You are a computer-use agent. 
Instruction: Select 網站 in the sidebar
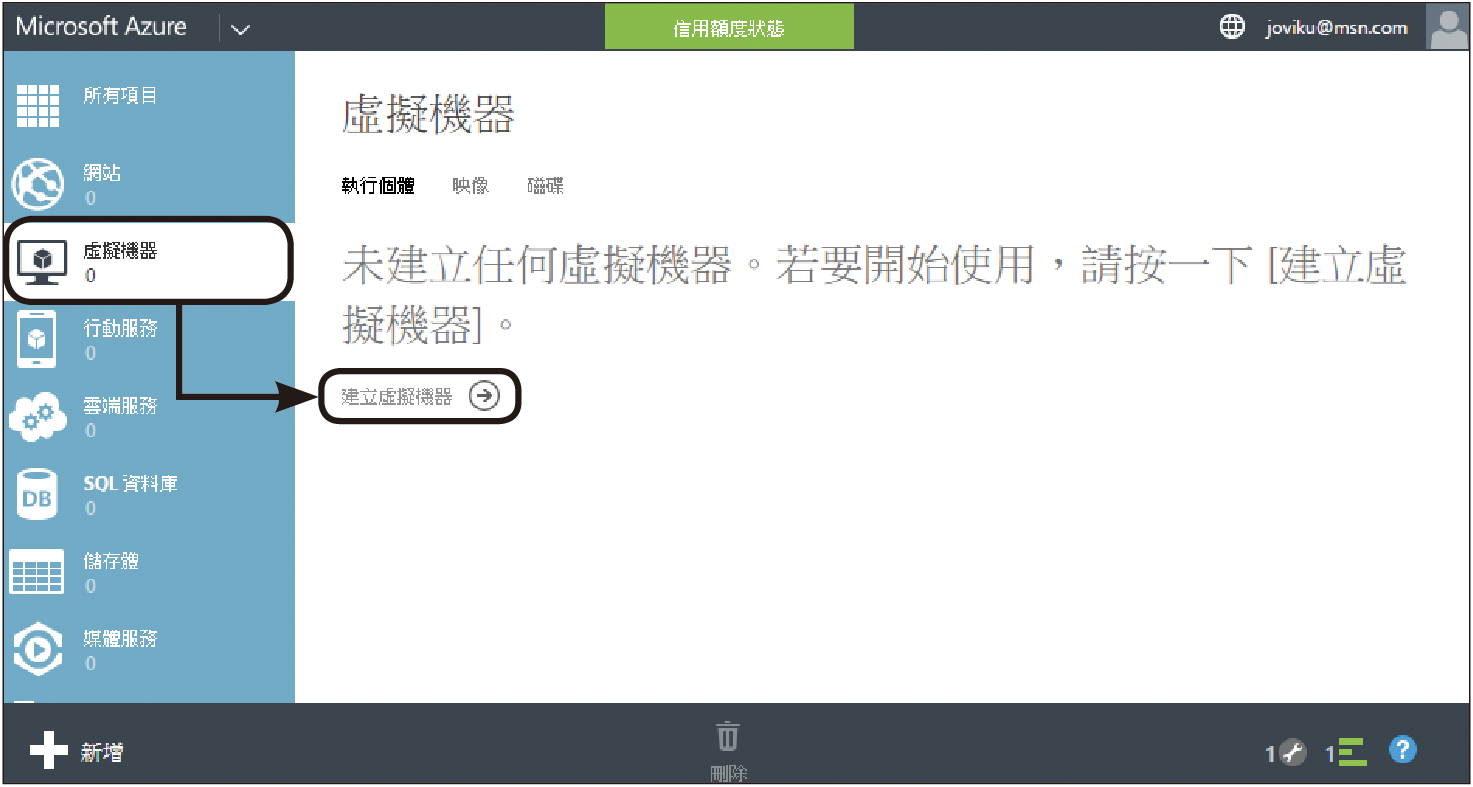(102, 173)
